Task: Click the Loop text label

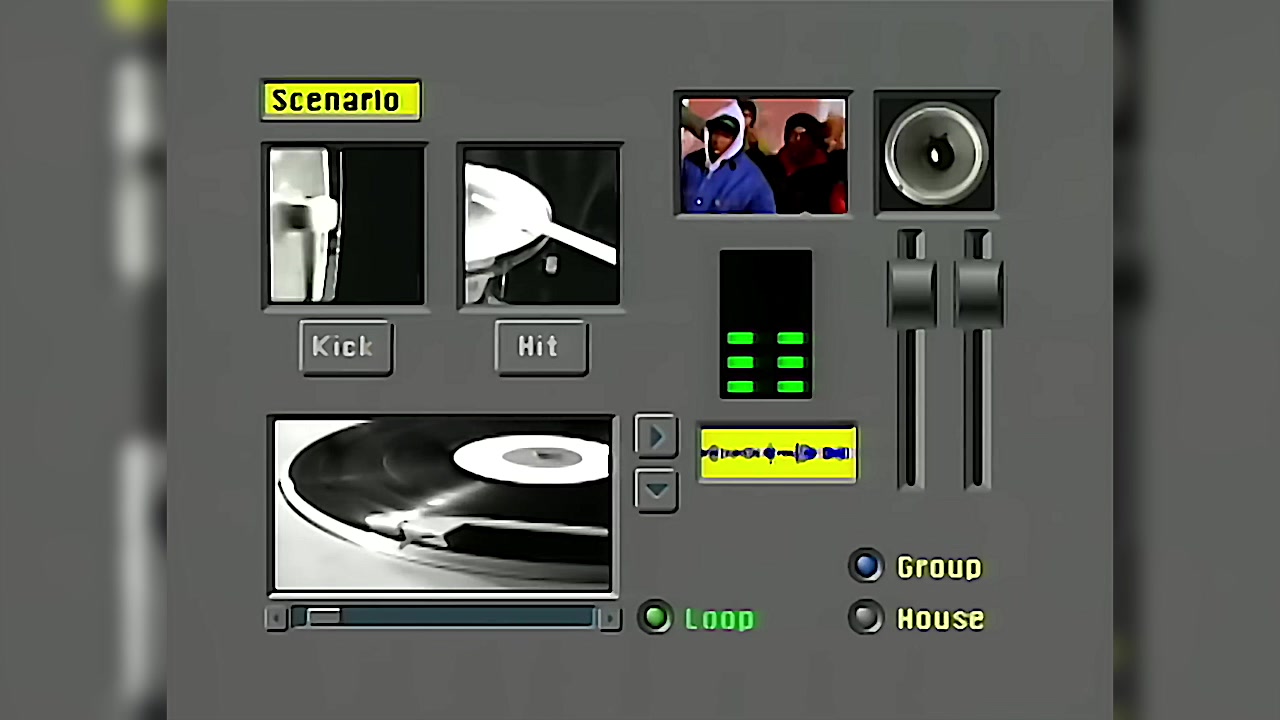Action: (720, 619)
